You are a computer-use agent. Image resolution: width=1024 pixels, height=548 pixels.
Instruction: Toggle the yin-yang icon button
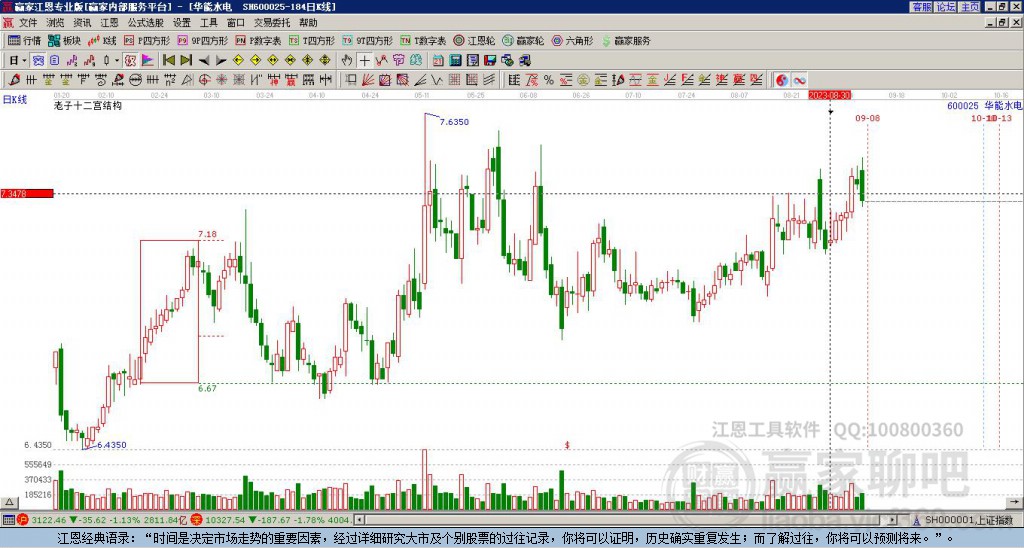pos(782,80)
